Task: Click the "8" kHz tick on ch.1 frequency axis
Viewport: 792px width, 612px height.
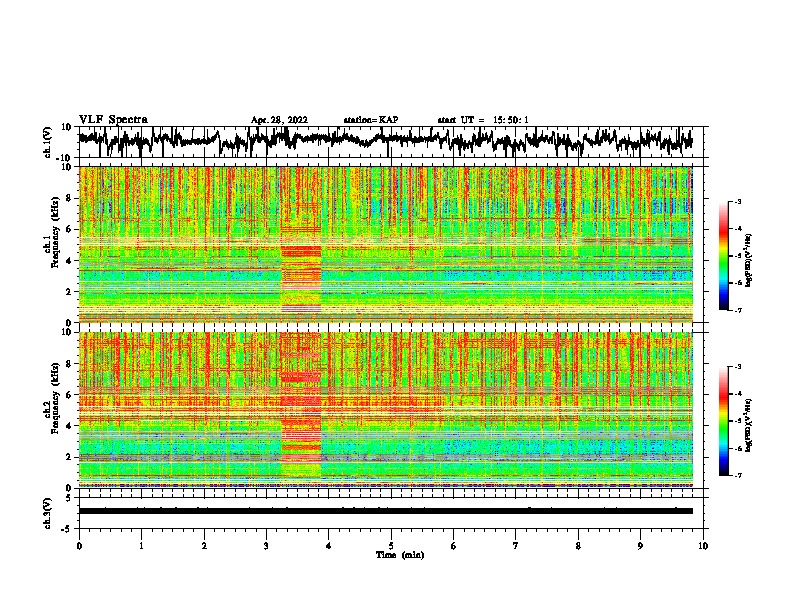Action: tap(70, 198)
